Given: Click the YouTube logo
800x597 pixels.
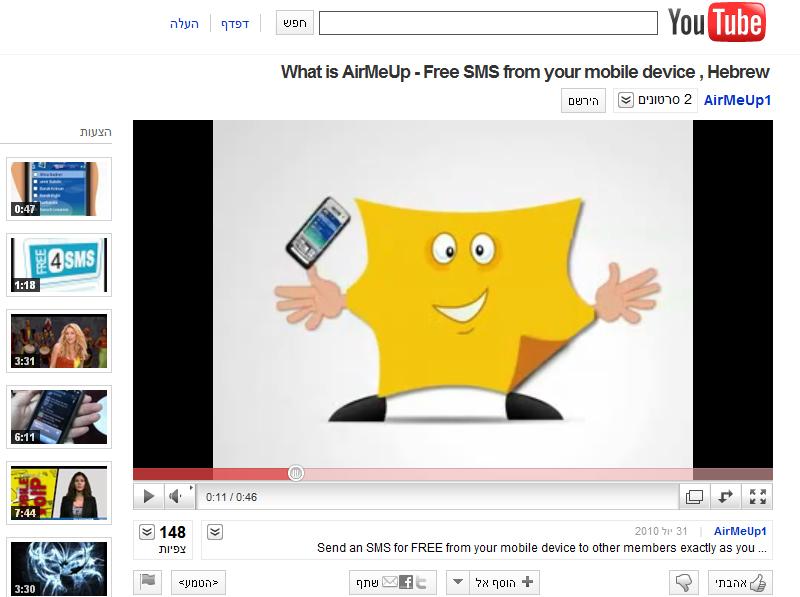Looking at the screenshot, I should [x=717, y=22].
